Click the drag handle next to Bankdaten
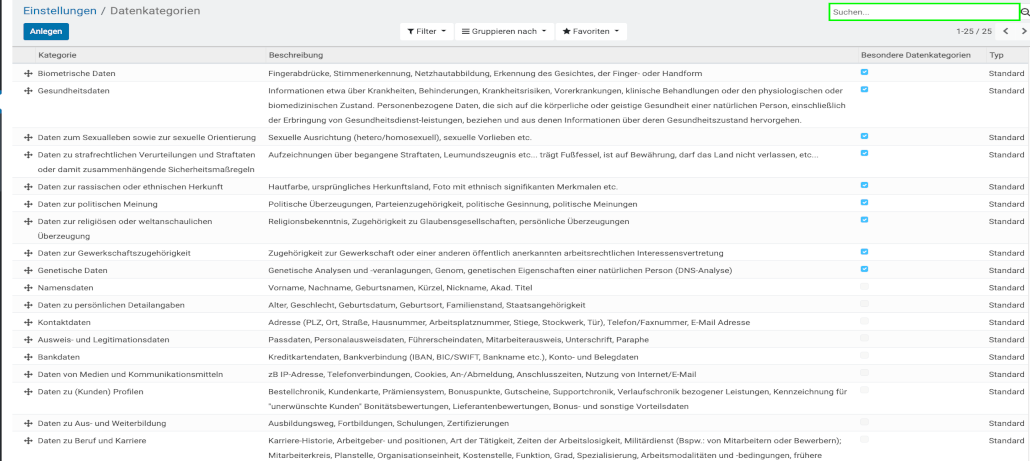Image resolution: width=1030 pixels, height=461 pixels. pos(28,356)
